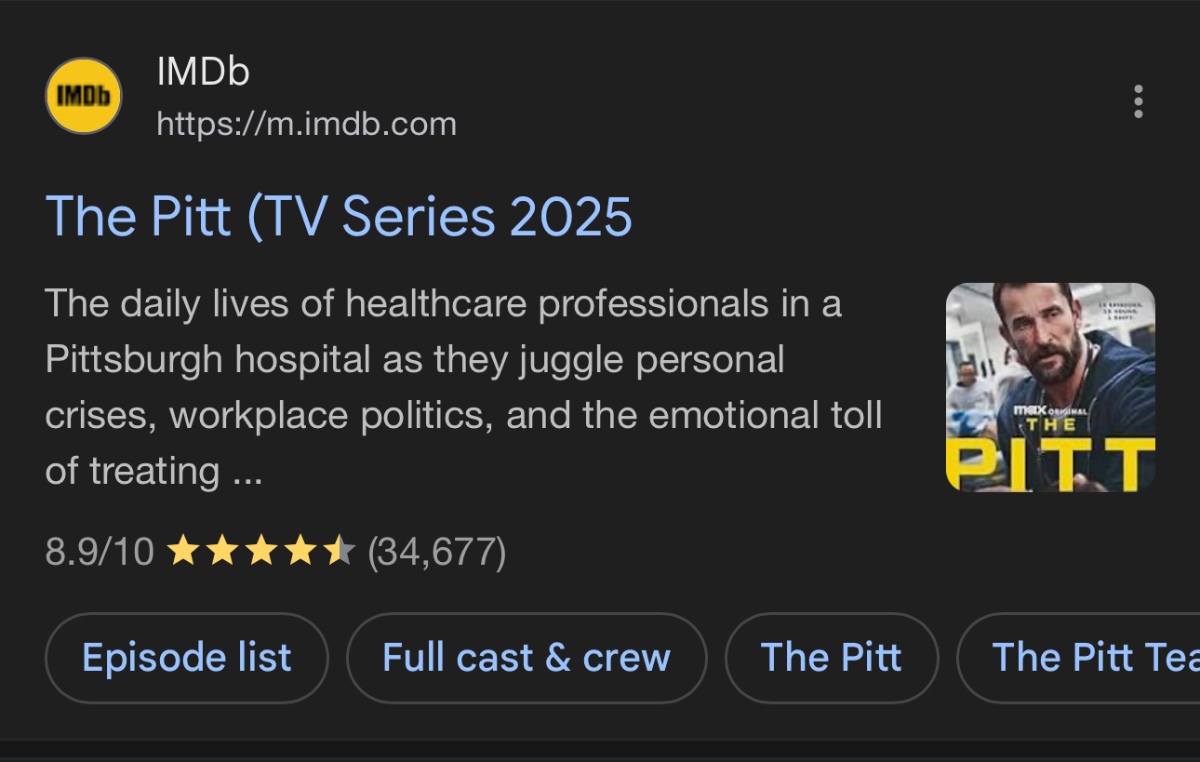This screenshot has height=762, width=1200.
Task: Open The Pitt (TV Series 2025 title link
Action: pyautogui.click(x=339, y=215)
